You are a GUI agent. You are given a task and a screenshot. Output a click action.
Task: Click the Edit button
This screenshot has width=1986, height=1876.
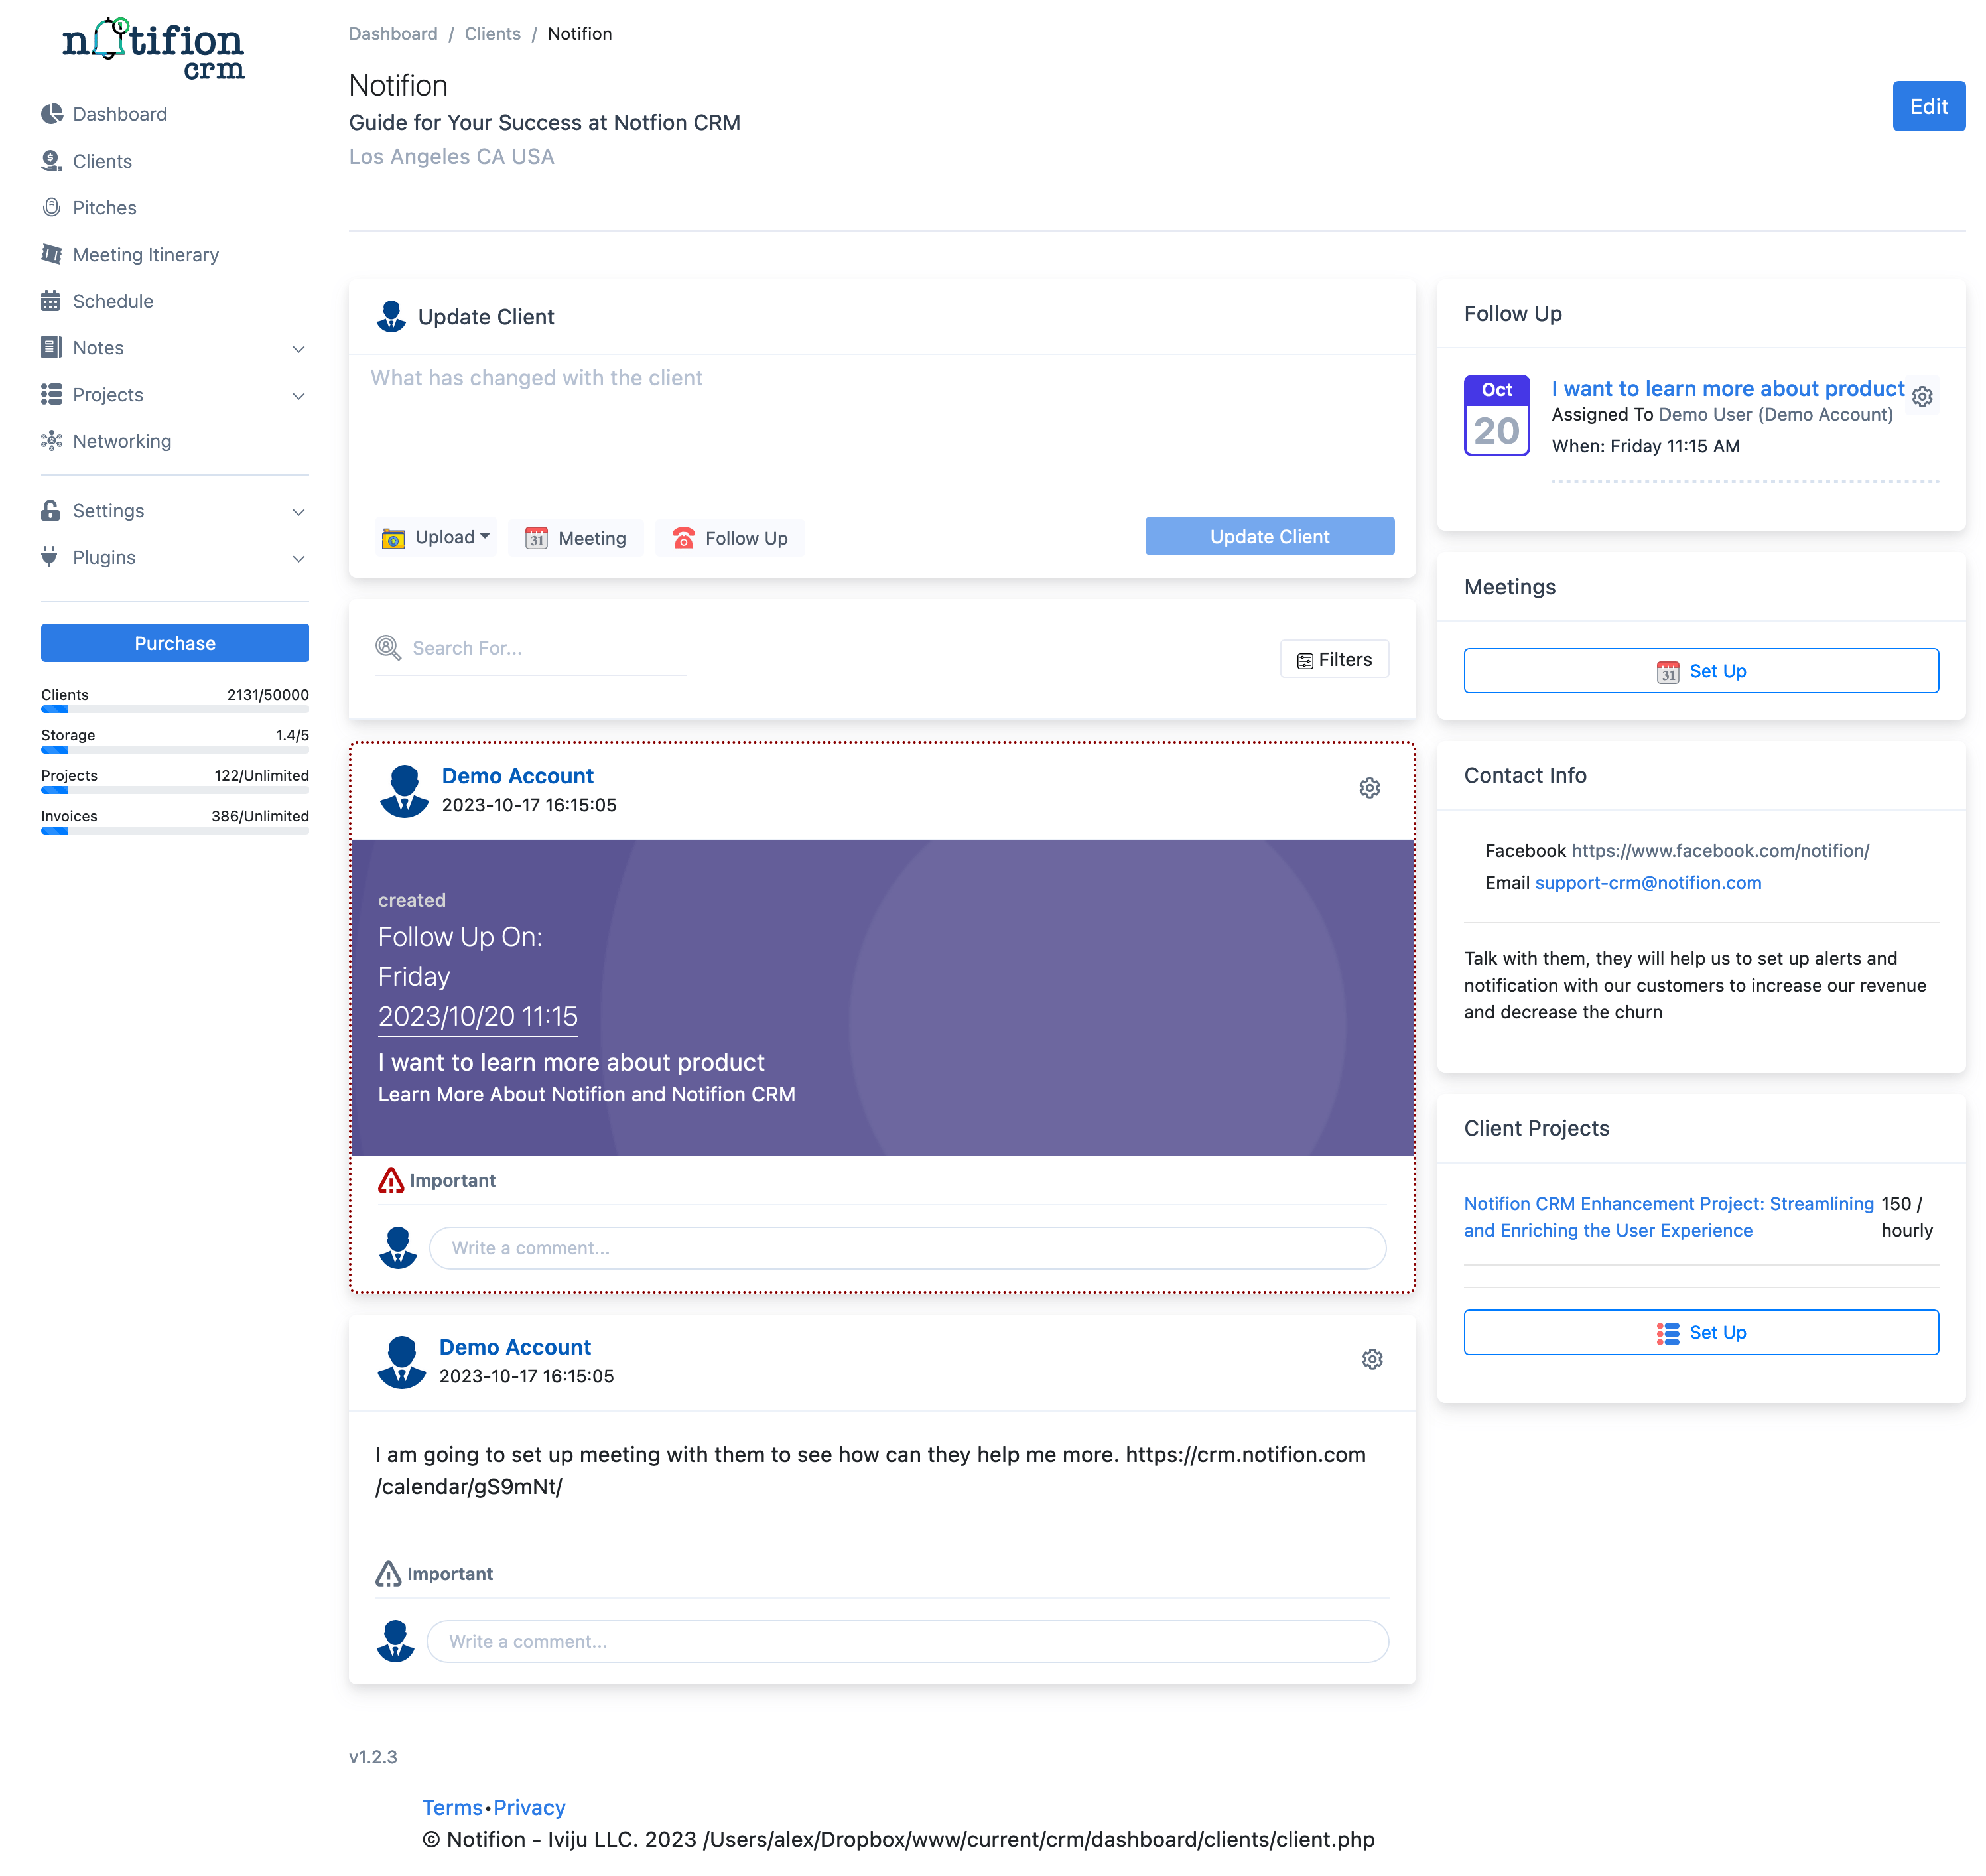point(1929,106)
